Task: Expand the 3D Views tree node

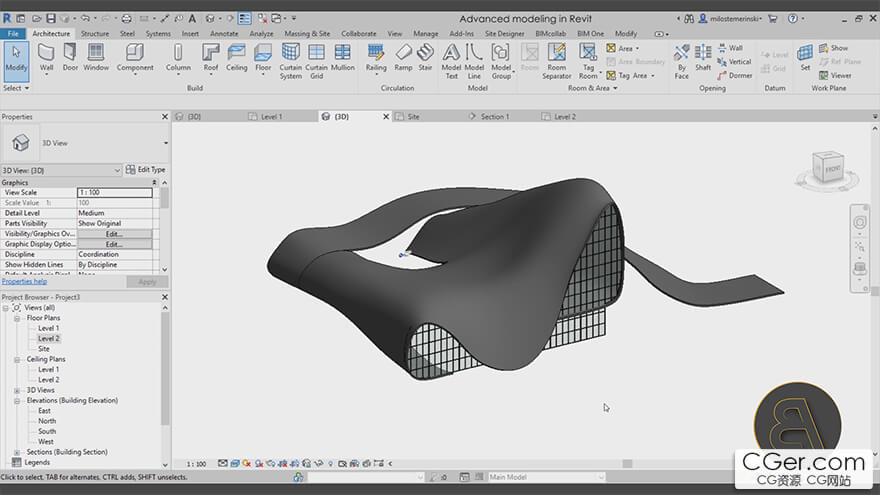Action: (17, 390)
